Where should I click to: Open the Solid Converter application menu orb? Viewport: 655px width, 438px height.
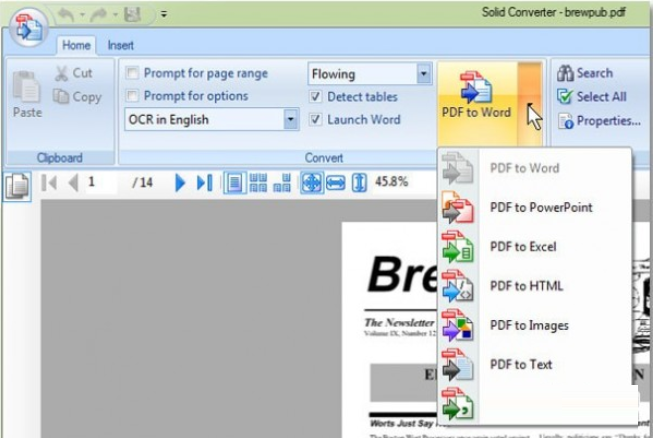coord(28,28)
